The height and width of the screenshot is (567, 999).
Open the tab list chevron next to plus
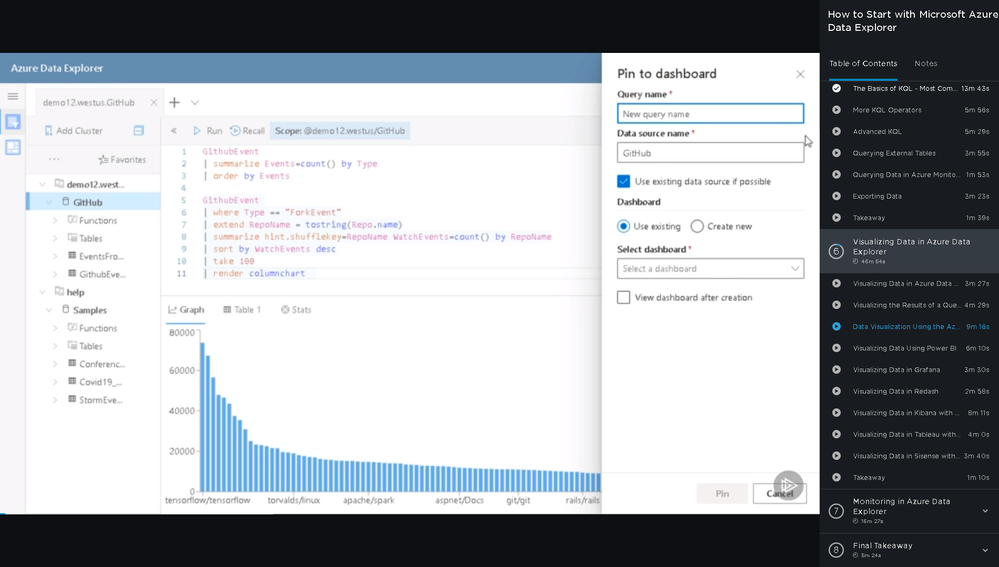[x=195, y=103]
